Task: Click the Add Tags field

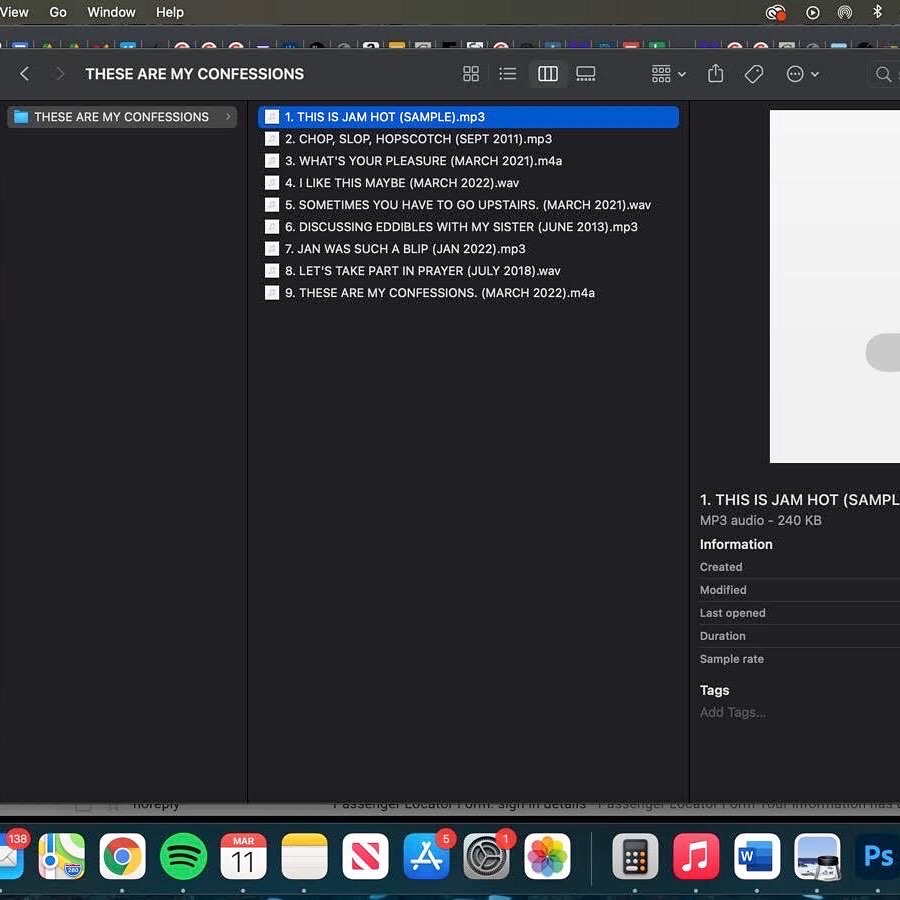Action: 733,713
